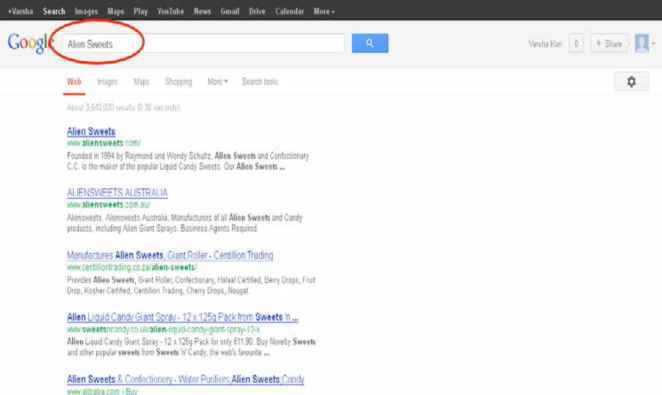Click the www.aliensweets.com.au/ green URL
Viewport: 662px width, 395px height.
pyautogui.click(x=109, y=205)
